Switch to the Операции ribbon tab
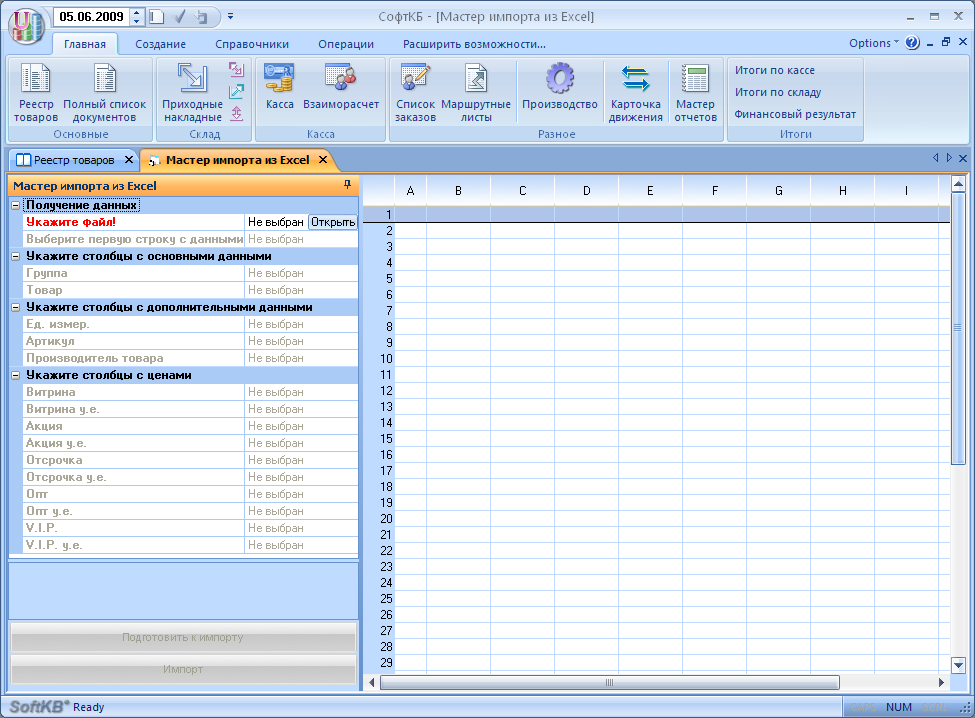 pyautogui.click(x=346, y=44)
